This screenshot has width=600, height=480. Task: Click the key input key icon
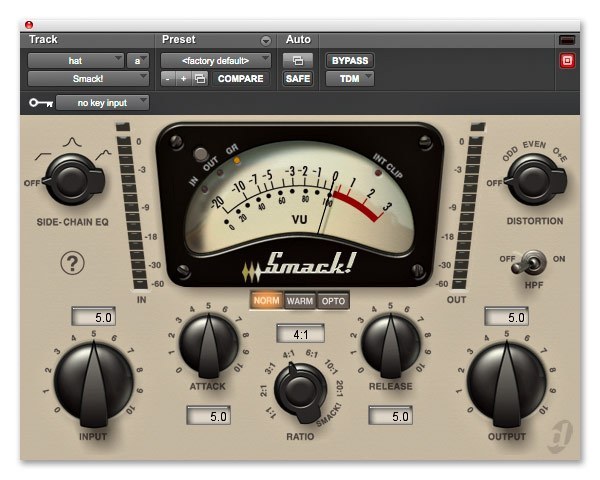[x=40, y=102]
